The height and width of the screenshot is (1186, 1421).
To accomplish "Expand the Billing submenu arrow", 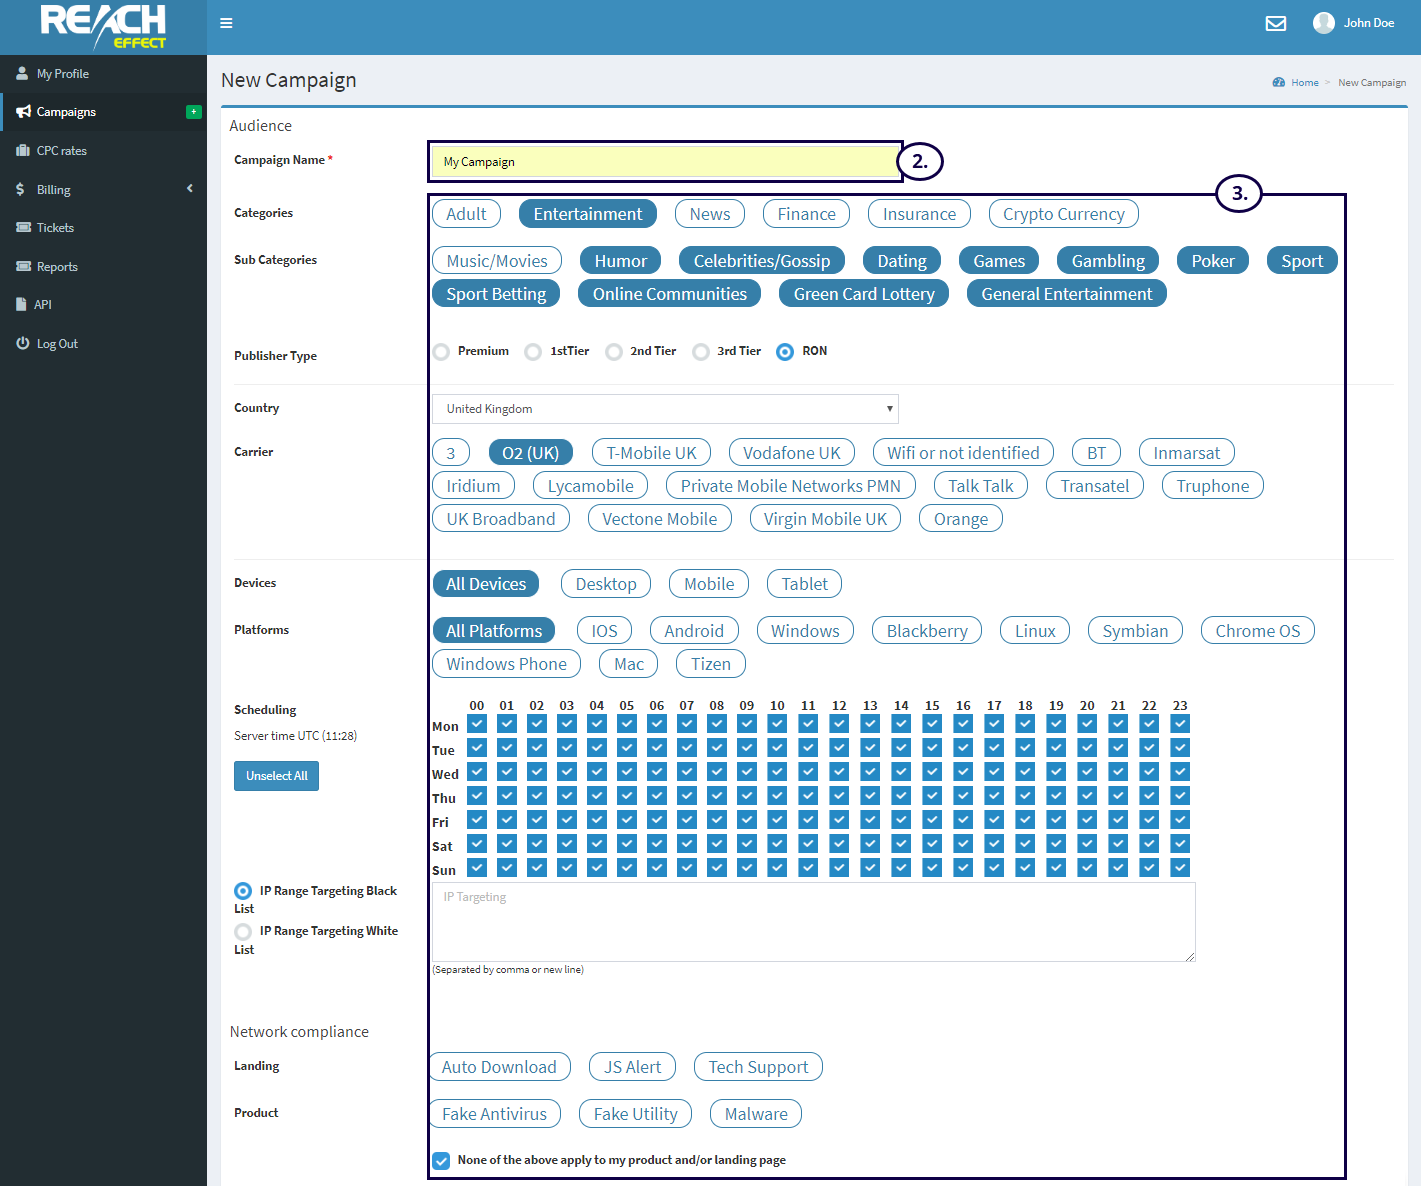I will tap(189, 189).
